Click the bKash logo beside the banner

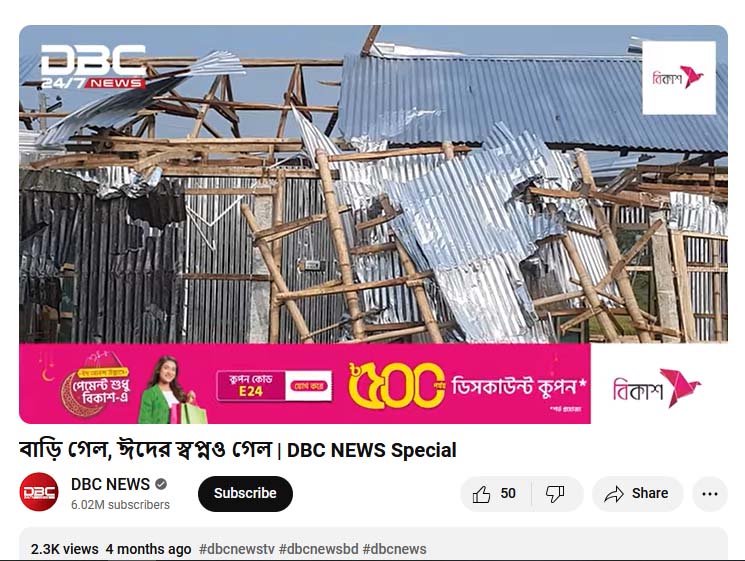click(657, 388)
